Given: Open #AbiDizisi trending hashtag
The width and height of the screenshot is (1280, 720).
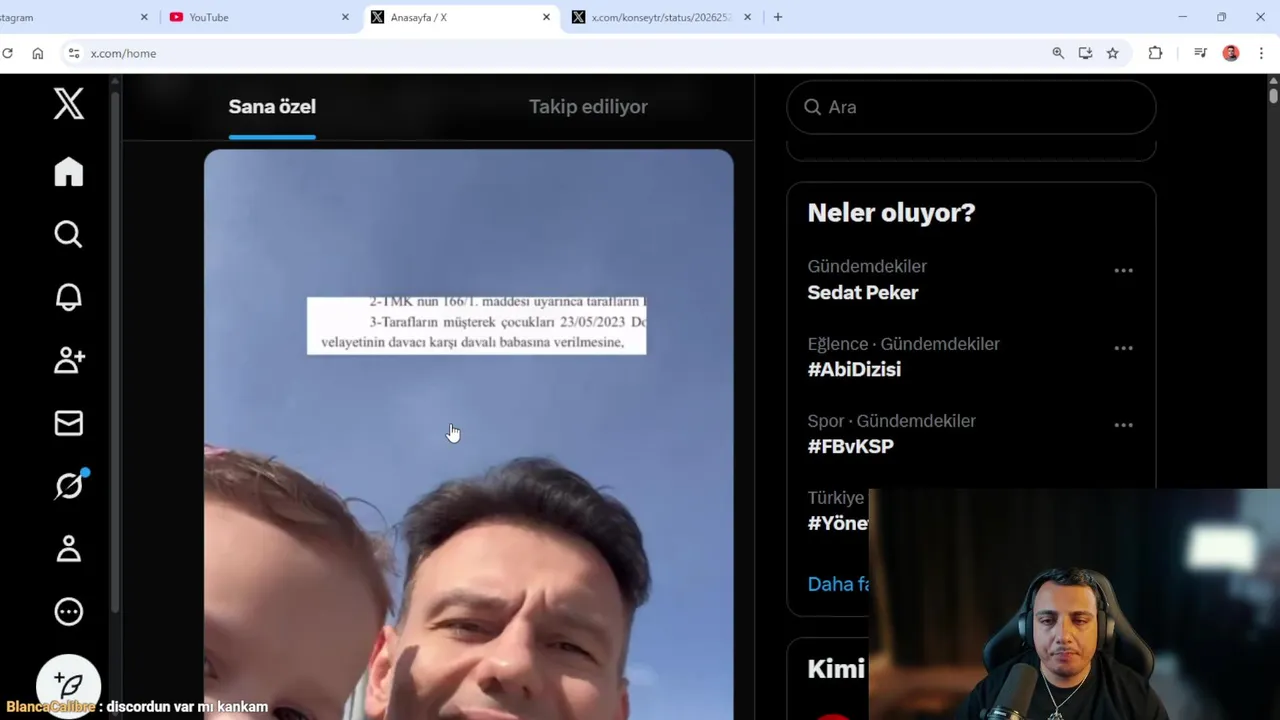Looking at the screenshot, I should point(854,369).
